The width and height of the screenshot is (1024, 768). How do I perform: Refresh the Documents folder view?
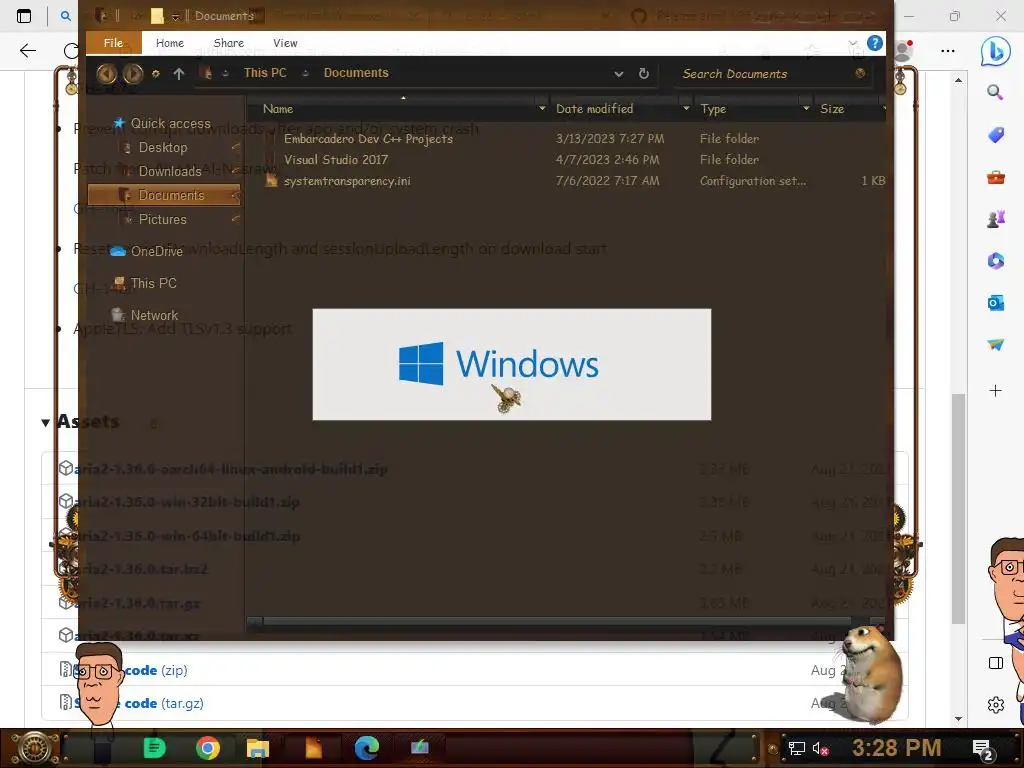point(644,74)
